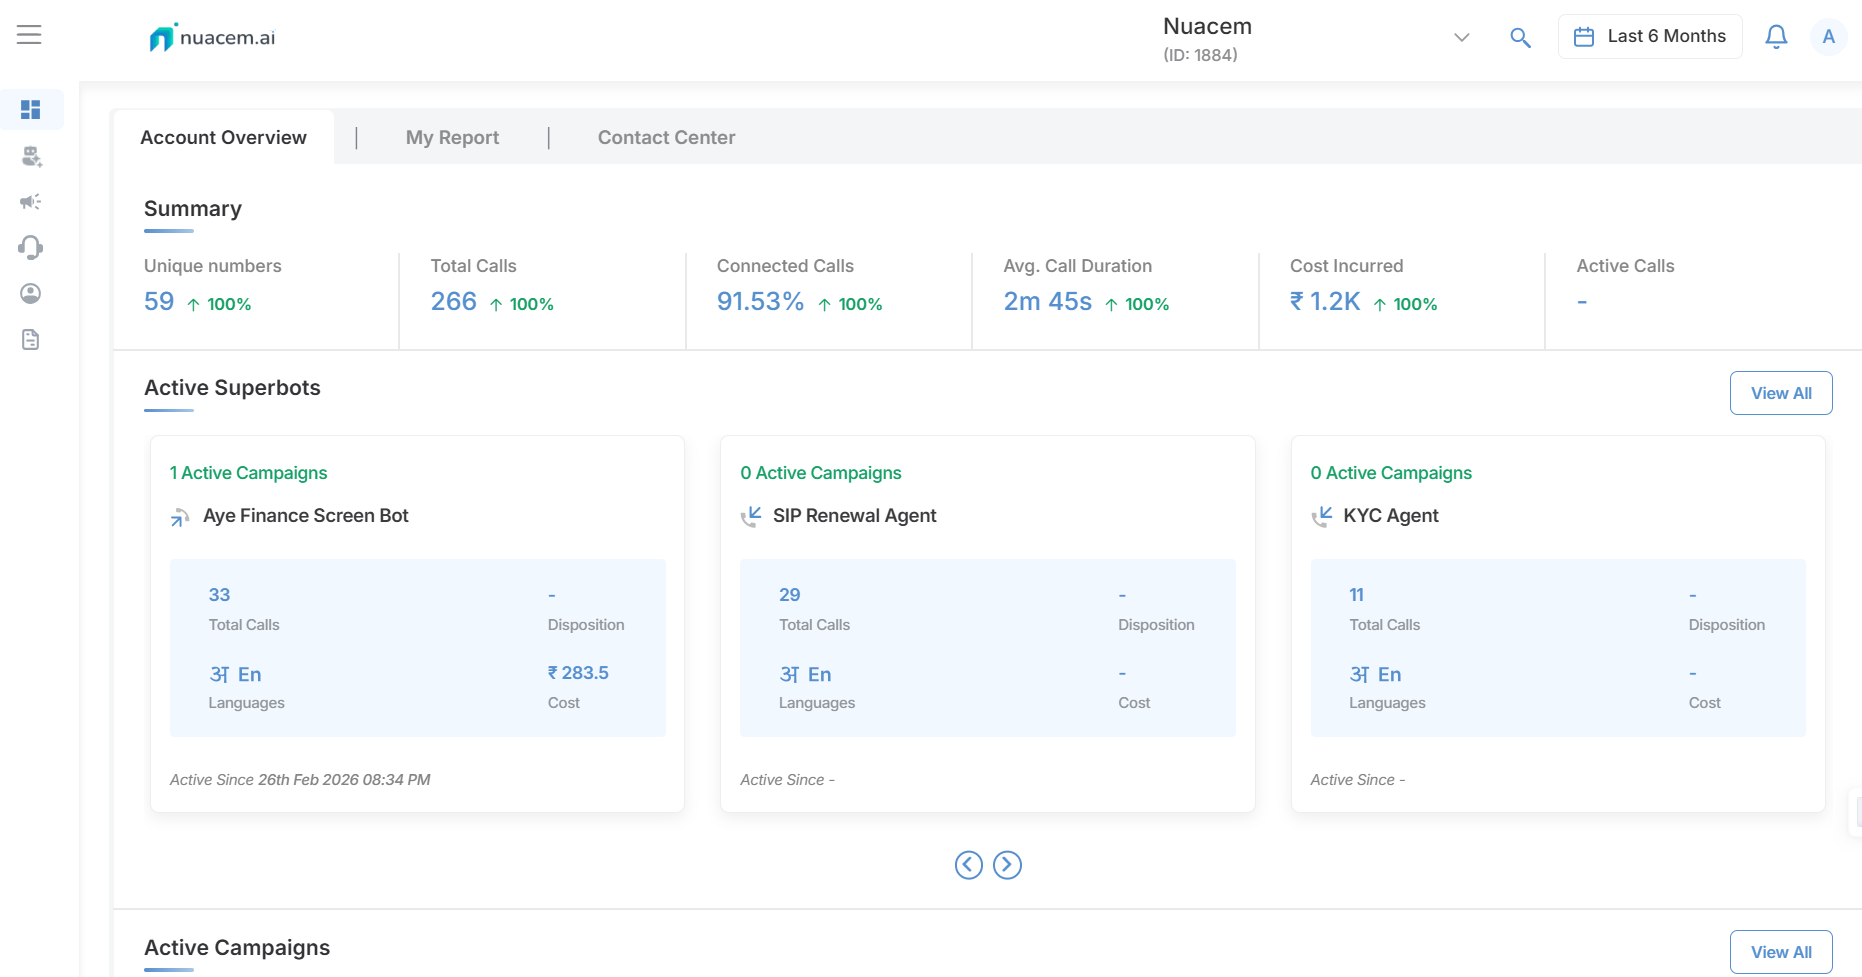Viewport: 1862px width, 977px height.
Task: Switch to the Contact Center tab
Action: (666, 137)
